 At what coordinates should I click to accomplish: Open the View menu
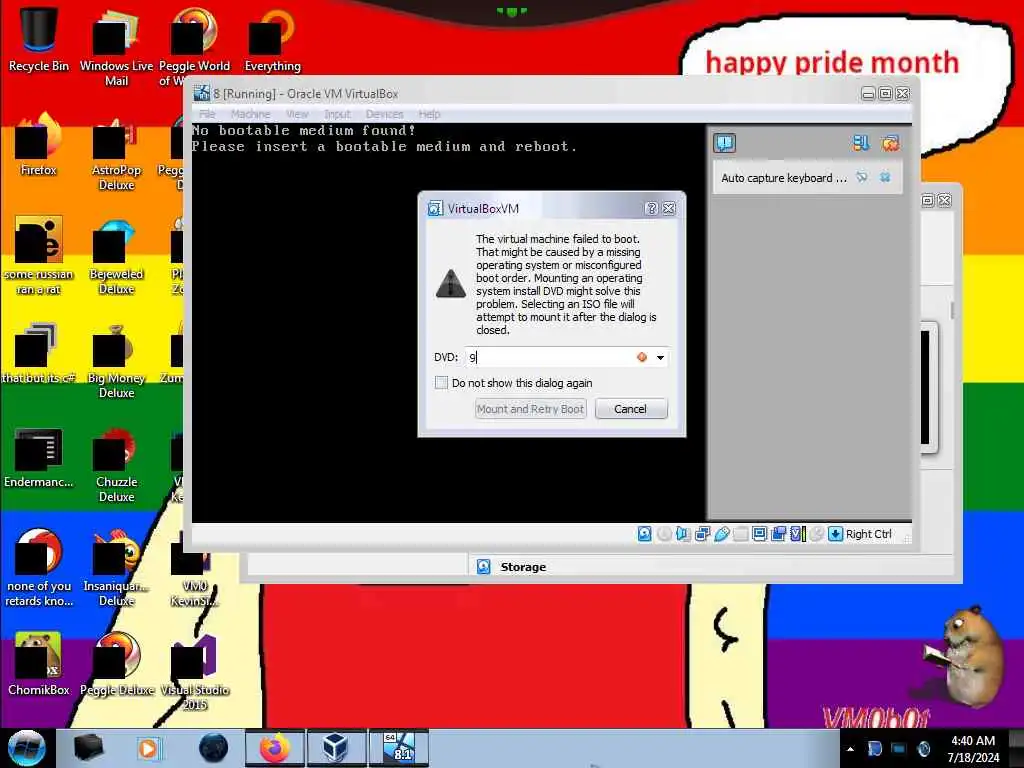click(297, 114)
